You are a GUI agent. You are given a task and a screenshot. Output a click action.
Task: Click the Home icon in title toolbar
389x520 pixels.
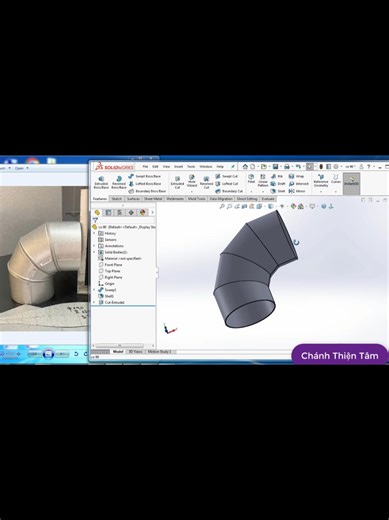coord(245,166)
